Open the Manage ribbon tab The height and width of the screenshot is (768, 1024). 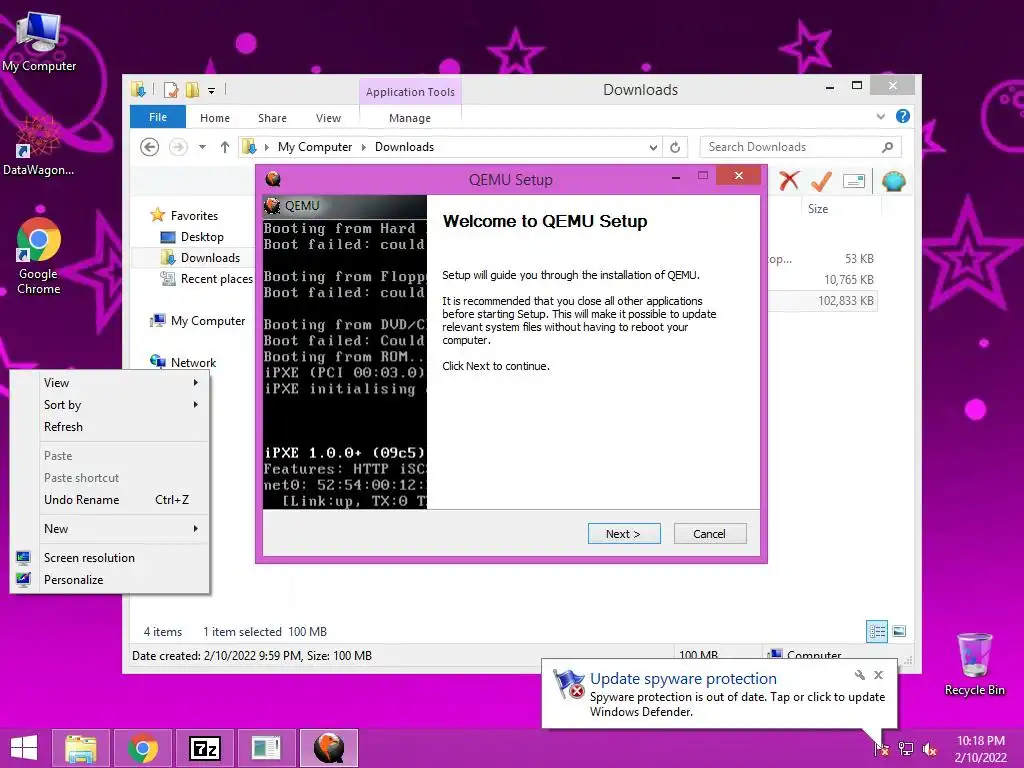click(x=409, y=118)
